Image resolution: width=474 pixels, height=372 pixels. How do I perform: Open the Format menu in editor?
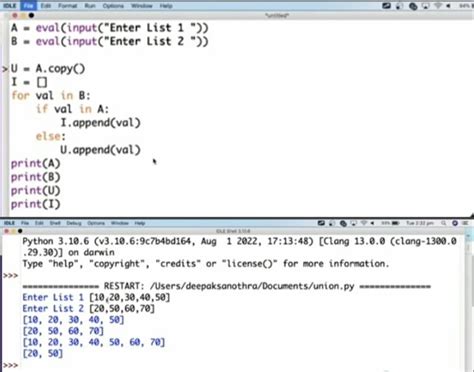67,6
